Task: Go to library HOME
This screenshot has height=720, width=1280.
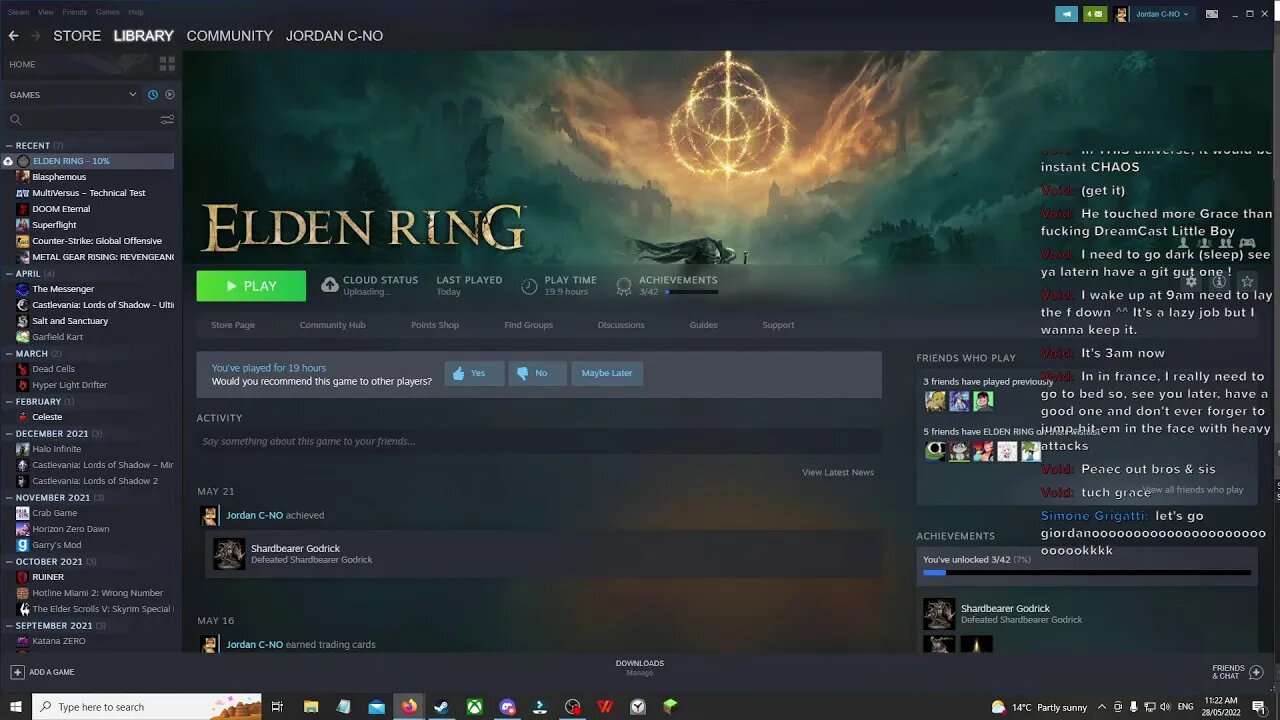Action: 22,64
